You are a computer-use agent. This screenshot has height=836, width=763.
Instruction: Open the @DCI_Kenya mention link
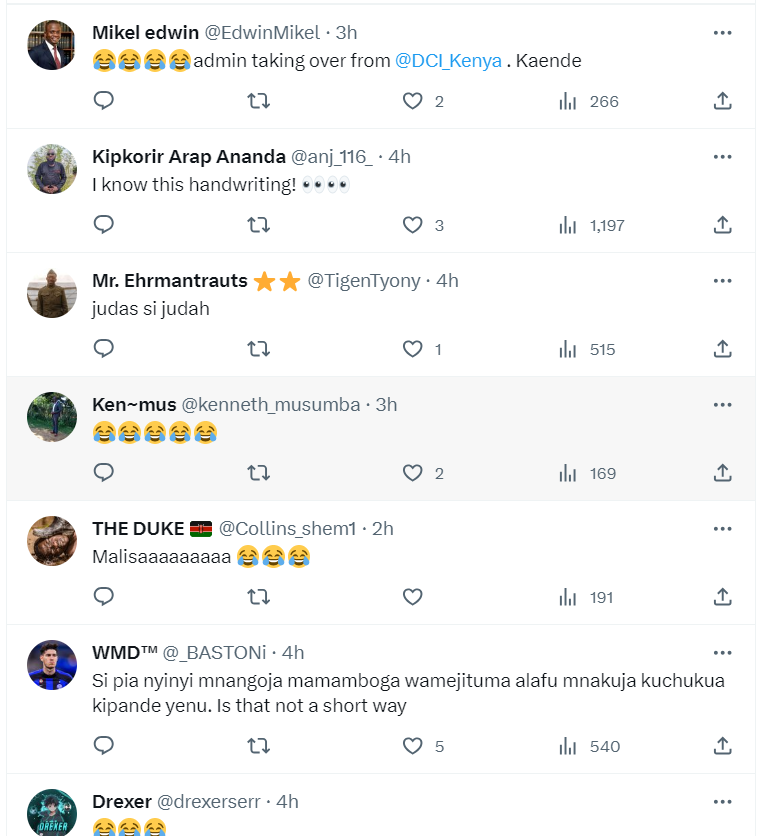point(449,61)
